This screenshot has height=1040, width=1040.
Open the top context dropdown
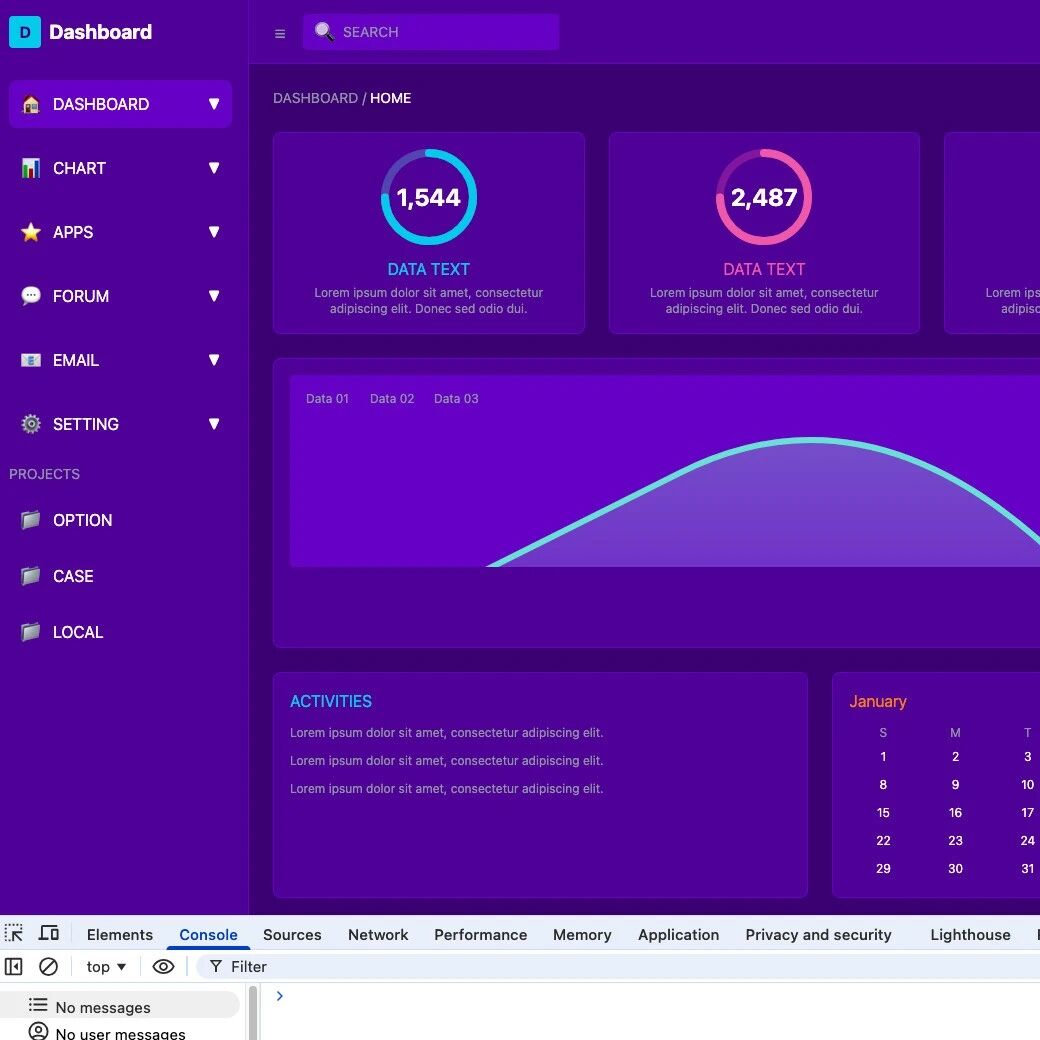click(x=106, y=966)
